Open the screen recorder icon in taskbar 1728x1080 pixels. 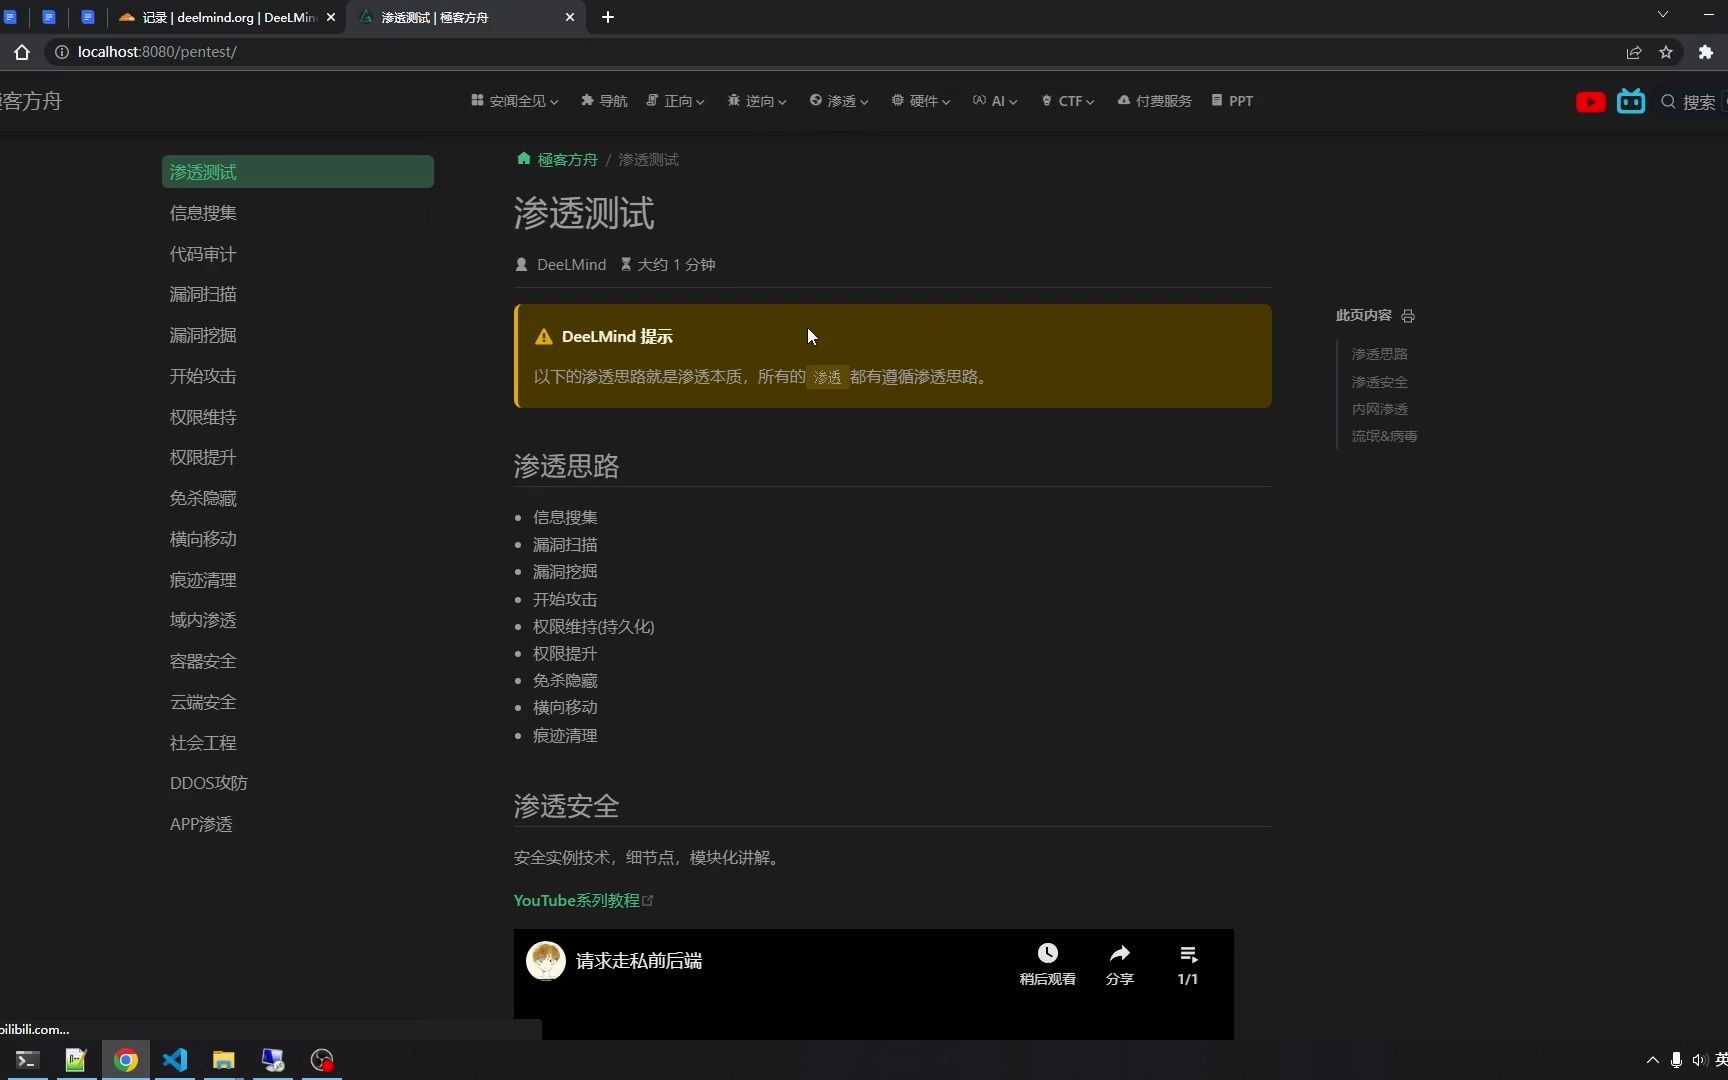pyautogui.click(x=321, y=1060)
